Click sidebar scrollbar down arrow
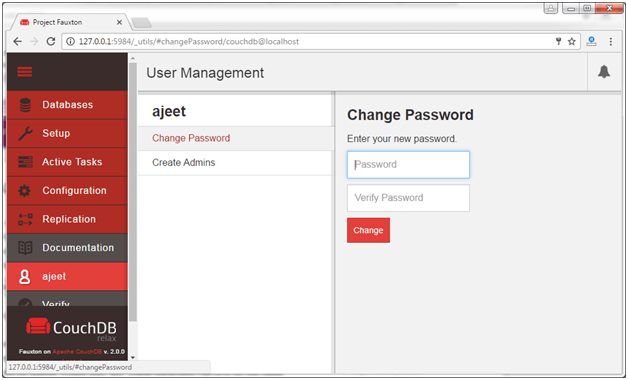 [x=133, y=358]
